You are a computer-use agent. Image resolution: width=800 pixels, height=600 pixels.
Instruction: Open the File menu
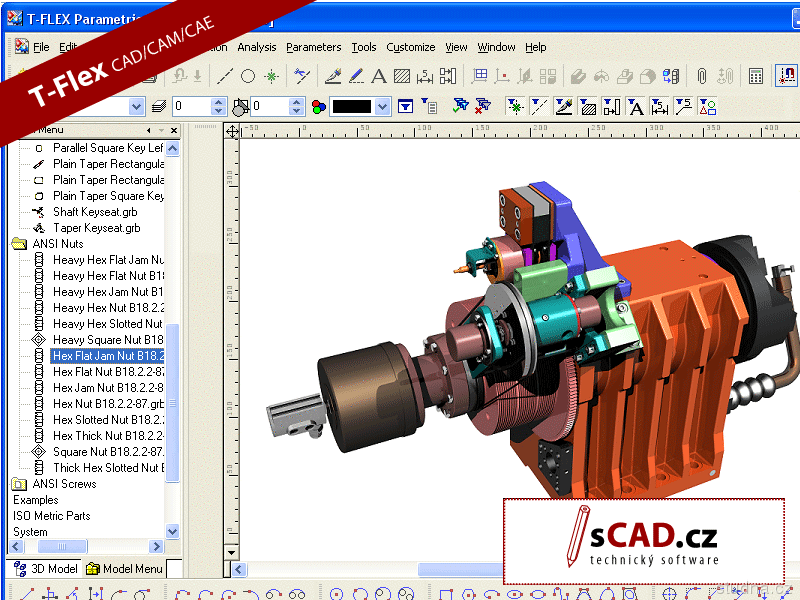[41, 47]
